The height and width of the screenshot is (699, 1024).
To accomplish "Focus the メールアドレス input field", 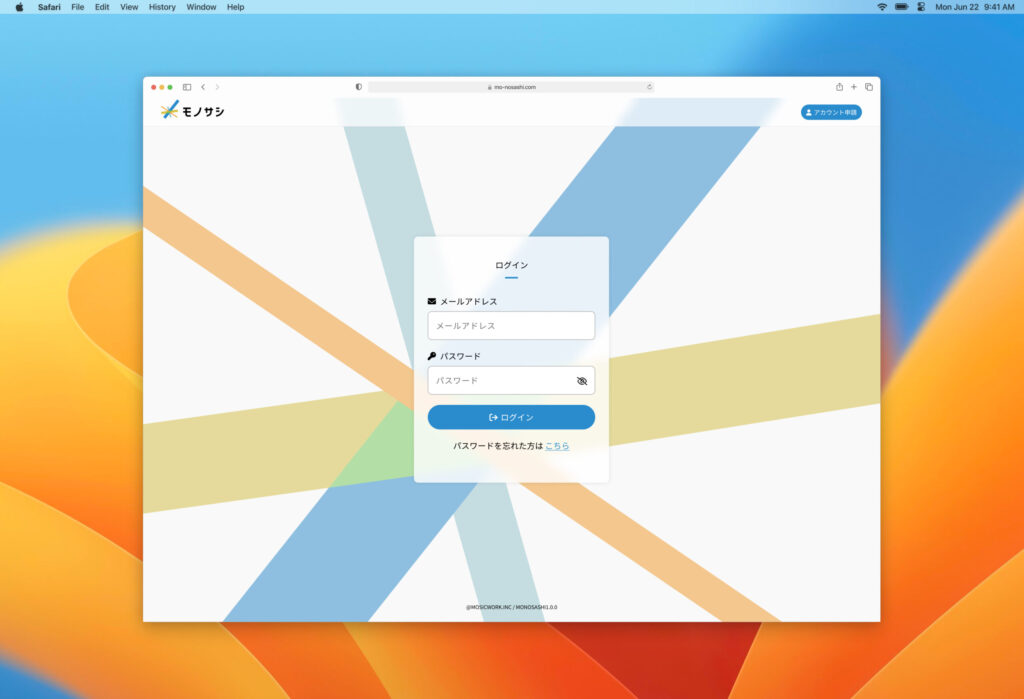I will (511, 326).
